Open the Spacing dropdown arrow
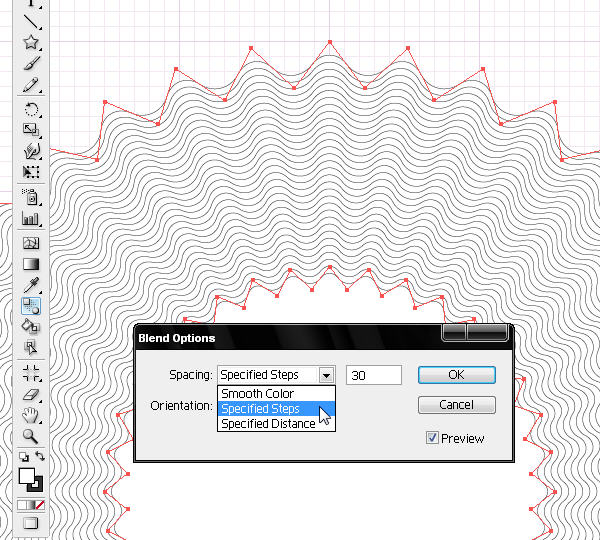The height and width of the screenshot is (540, 600). tap(326, 375)
